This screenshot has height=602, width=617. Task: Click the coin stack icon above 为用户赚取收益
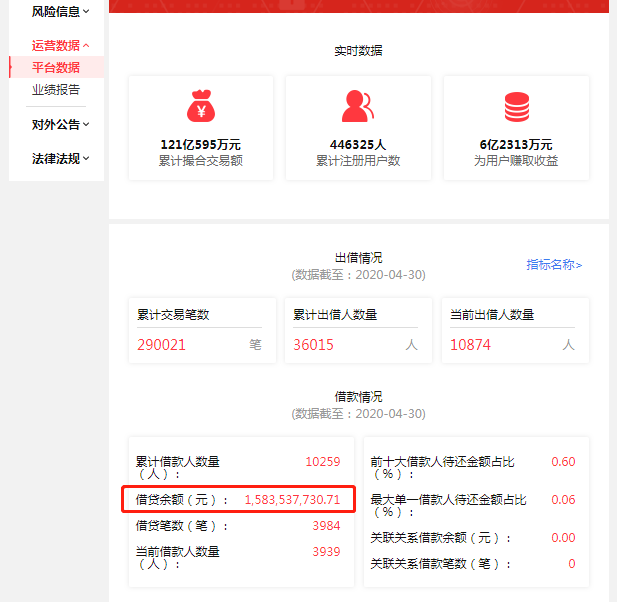point(517,107)
